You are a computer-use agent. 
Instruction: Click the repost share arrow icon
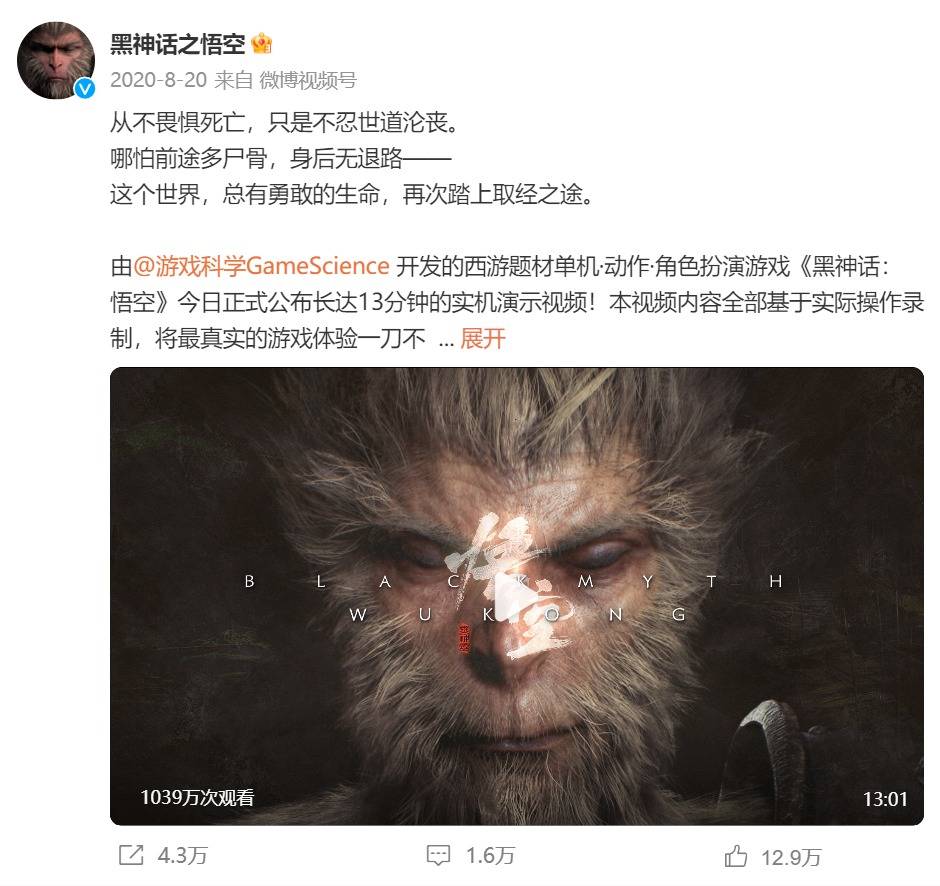tap(131, 855)
